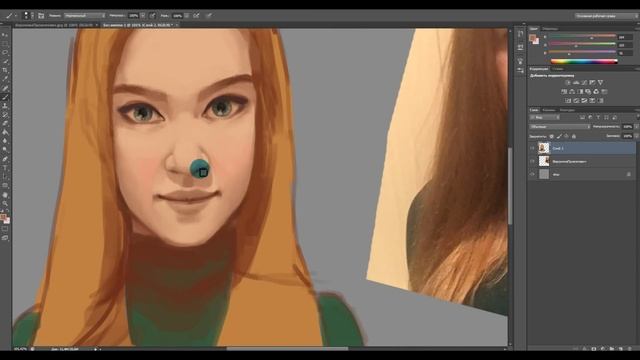Select the Hand tool

[5, 194]
